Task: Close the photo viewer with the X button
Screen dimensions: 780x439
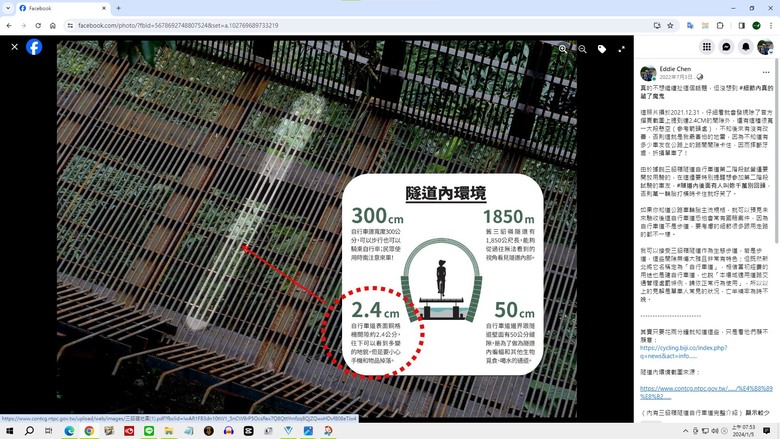Action: [x=14, y=47]
